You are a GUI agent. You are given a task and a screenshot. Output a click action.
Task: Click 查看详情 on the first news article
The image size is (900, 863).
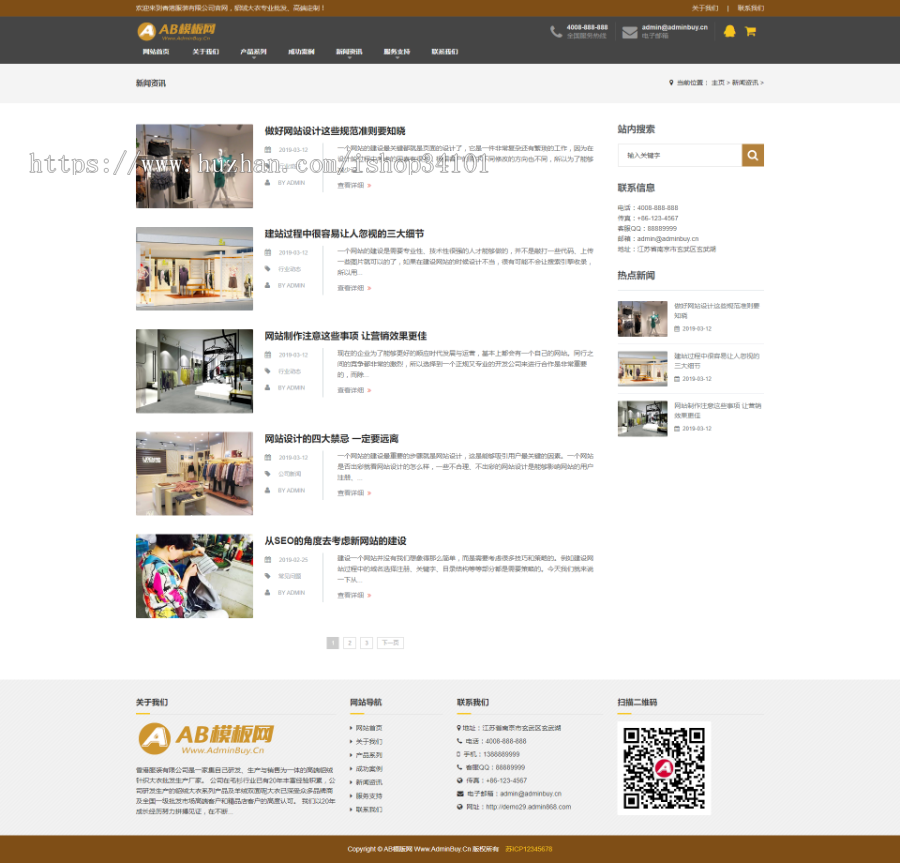coord(352,186)
